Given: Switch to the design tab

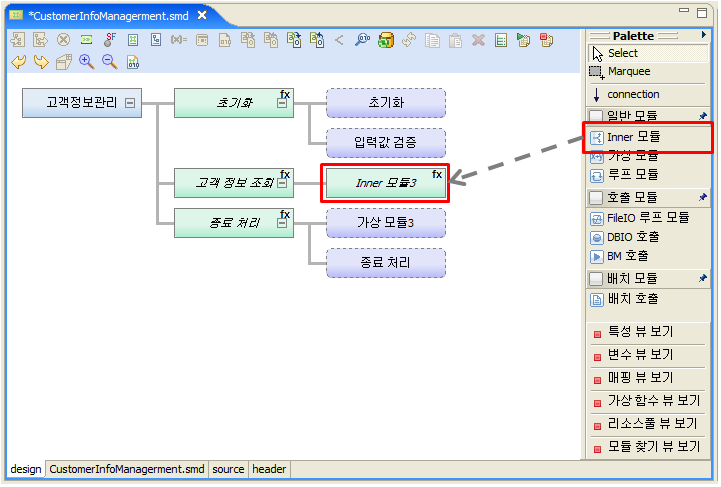Looking at the screenshot, I should [26, 470].
